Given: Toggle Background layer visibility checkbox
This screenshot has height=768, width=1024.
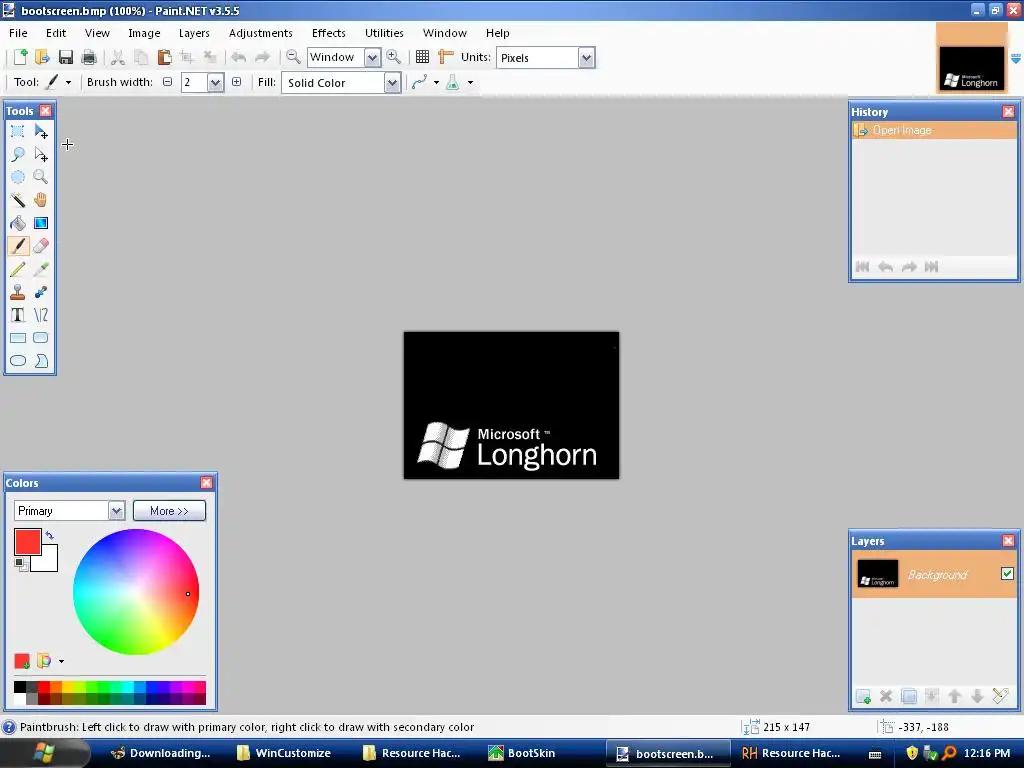Looking at the screenshot, I should pos(1007,573).
